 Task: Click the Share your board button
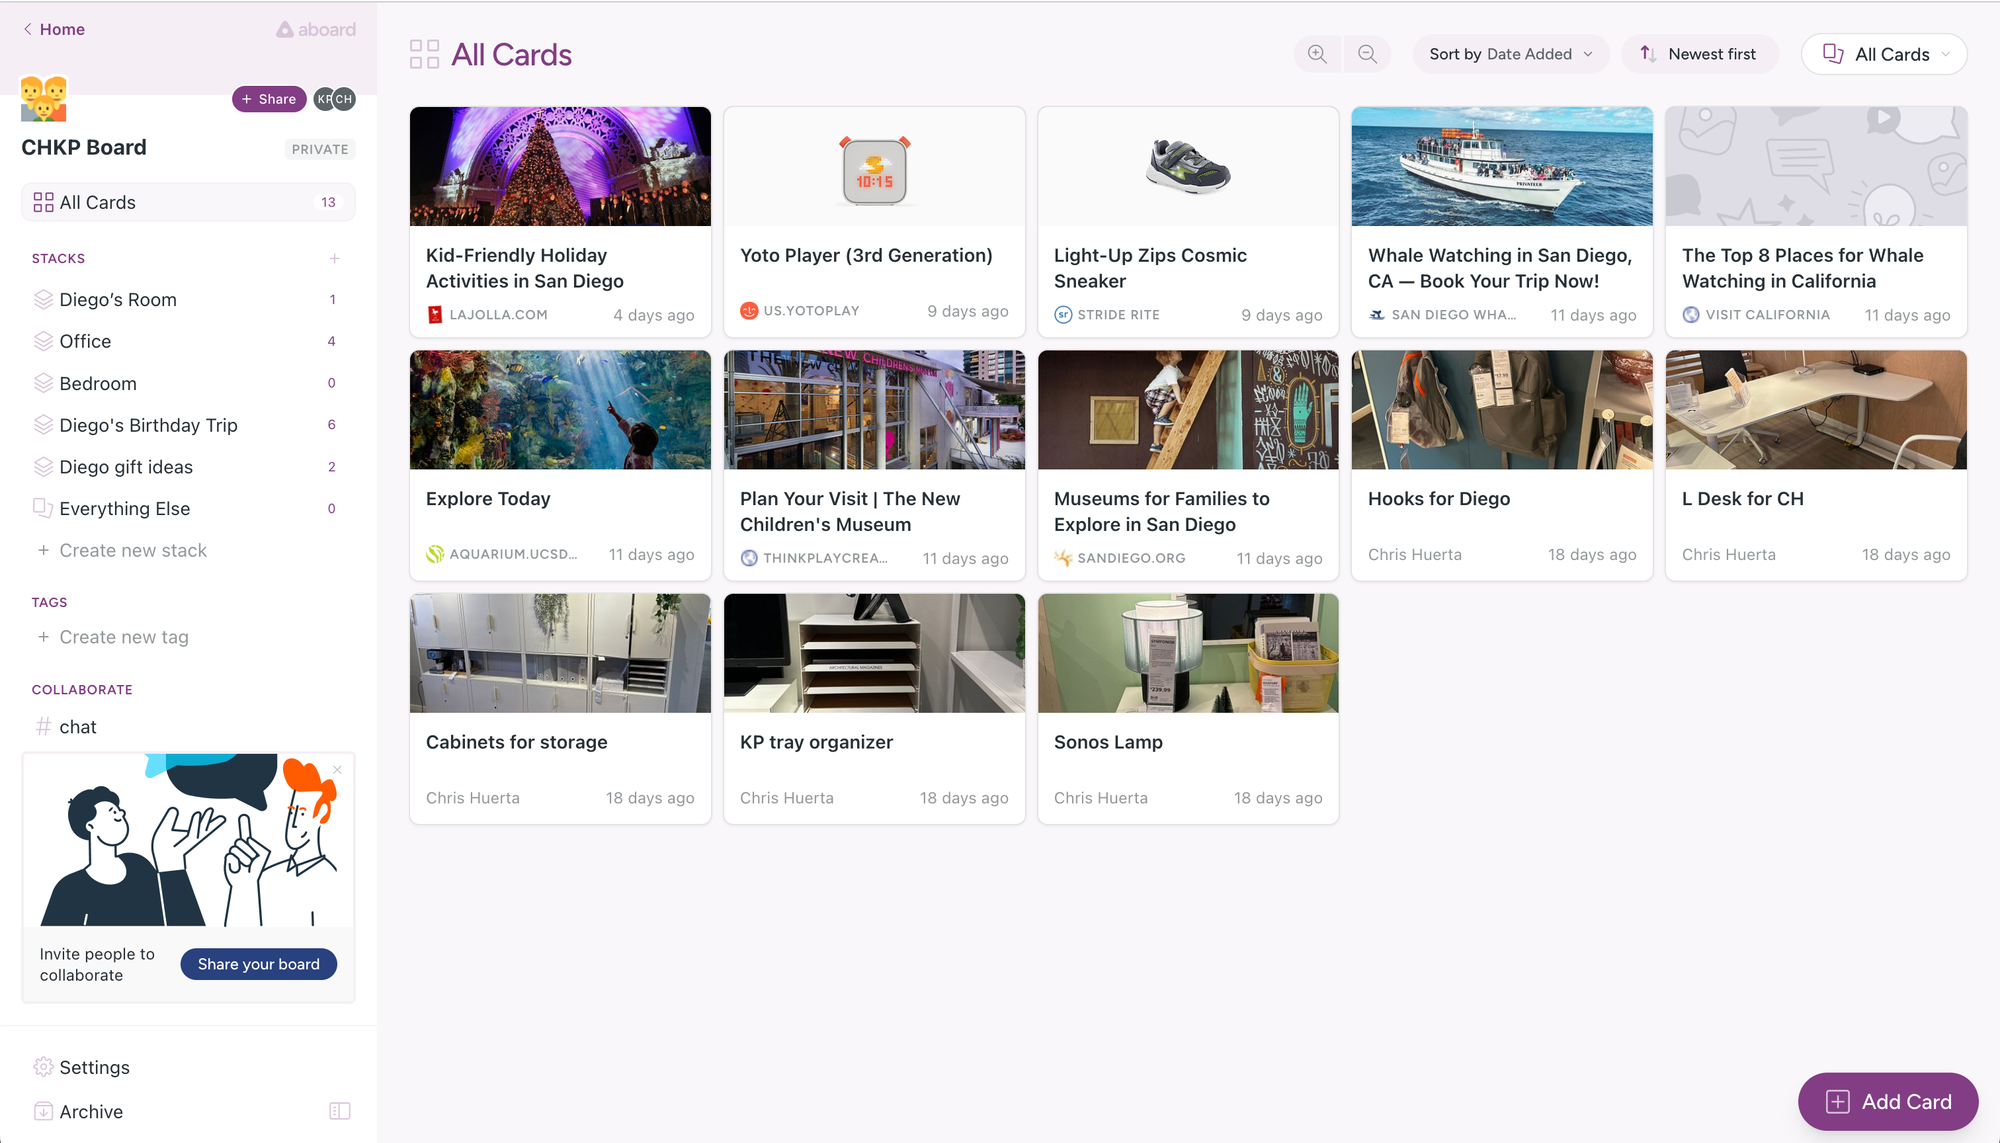258,964
